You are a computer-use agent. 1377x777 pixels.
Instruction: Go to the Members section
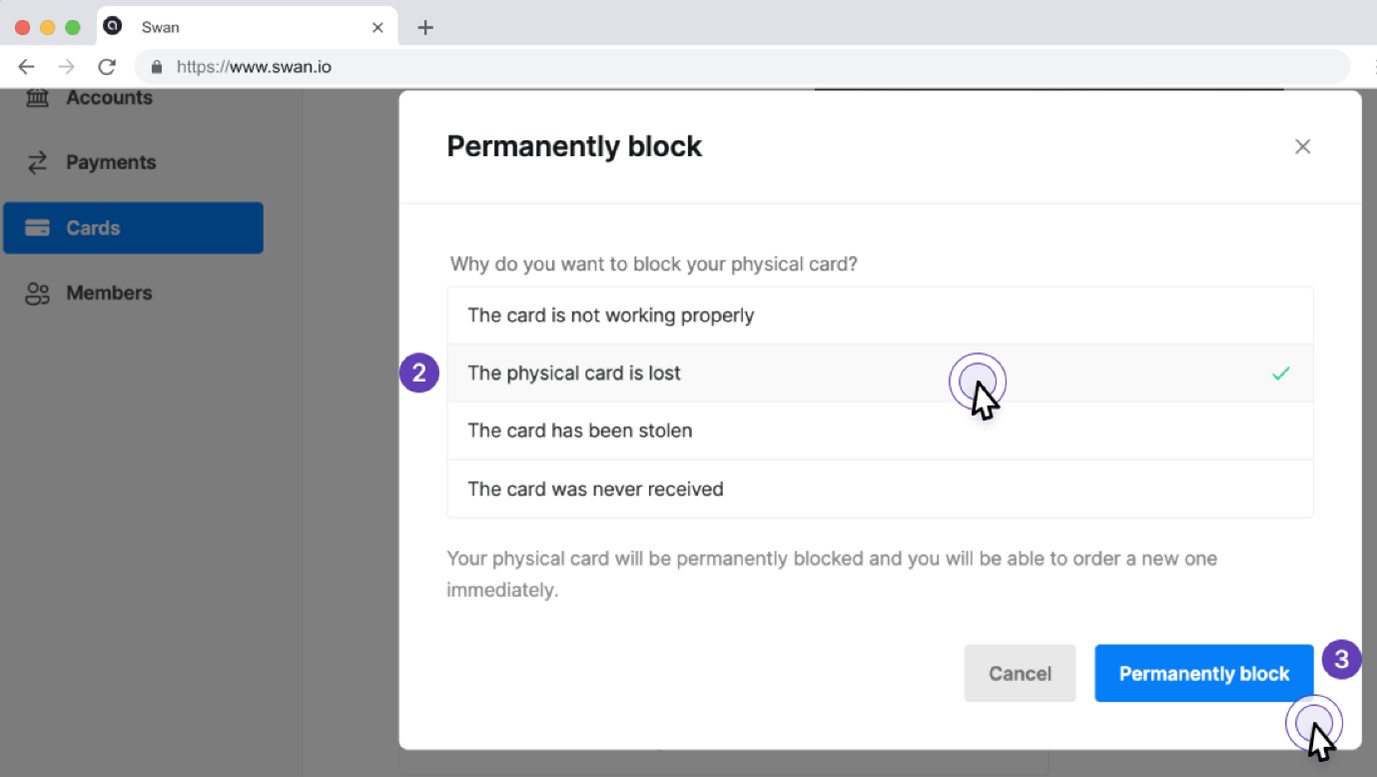(x=109, y=293)
